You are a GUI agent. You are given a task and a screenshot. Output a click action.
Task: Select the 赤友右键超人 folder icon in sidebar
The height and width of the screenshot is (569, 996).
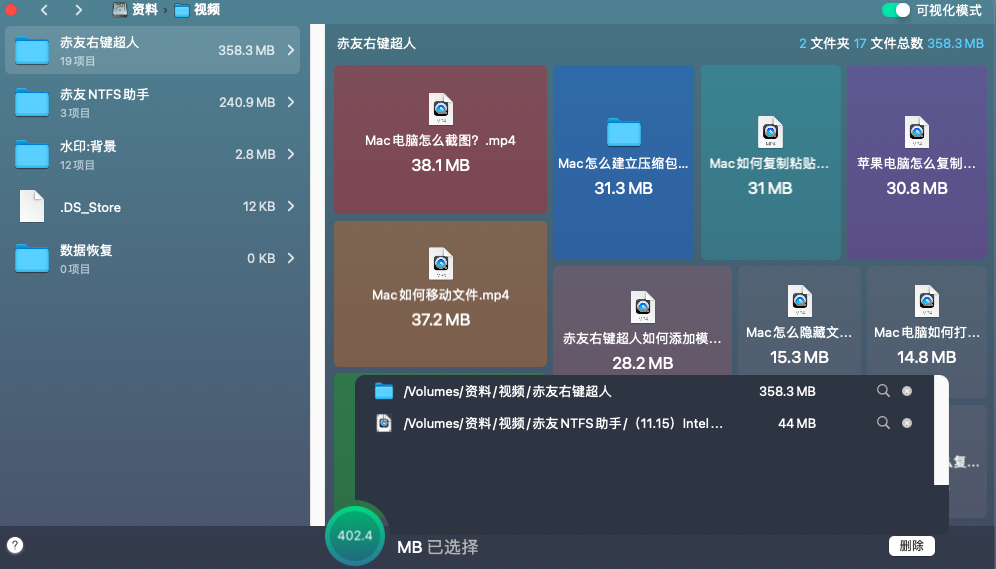coord(32,50)
